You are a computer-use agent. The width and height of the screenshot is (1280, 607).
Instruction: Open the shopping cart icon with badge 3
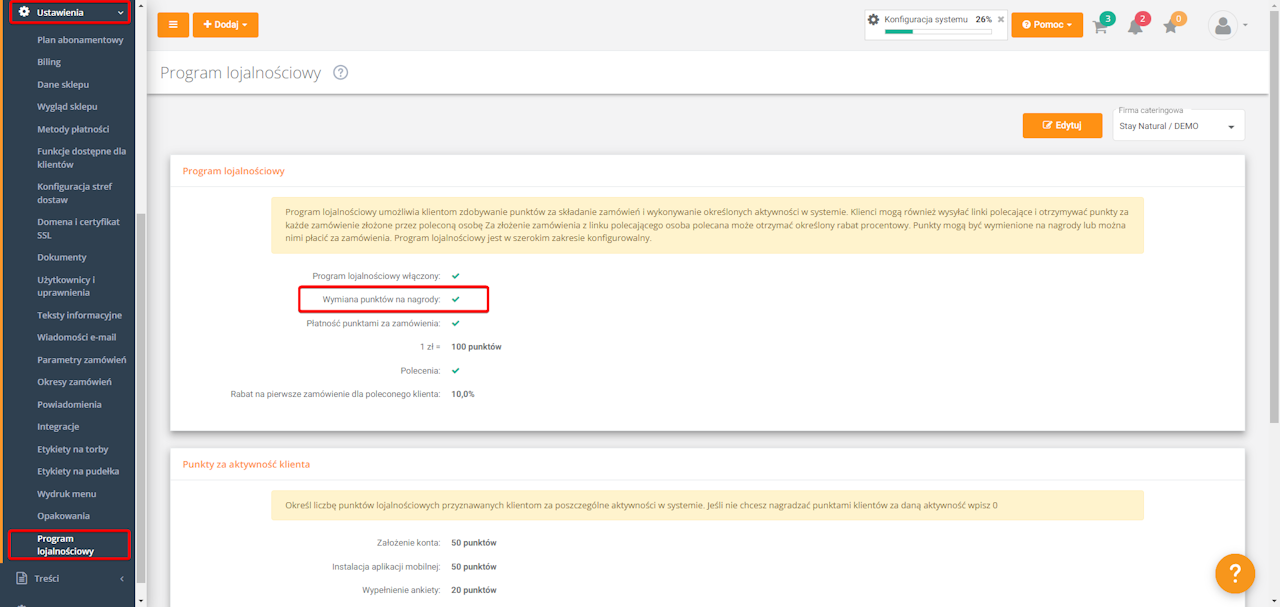[x=1101, y=26]
